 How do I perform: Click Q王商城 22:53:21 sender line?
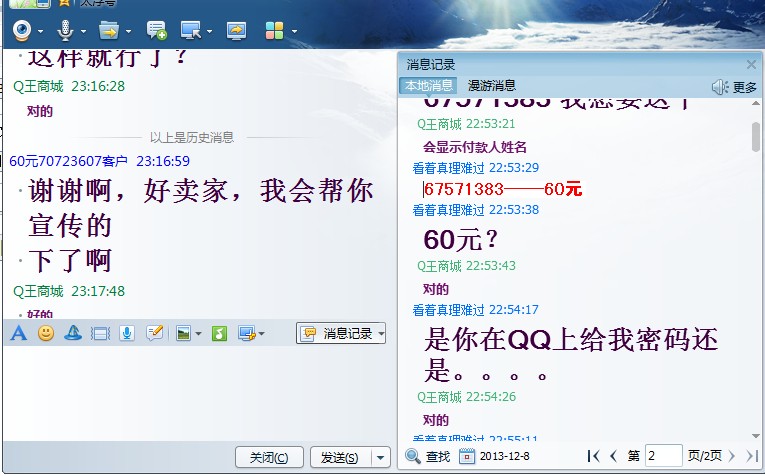click(x=466, y=124)
